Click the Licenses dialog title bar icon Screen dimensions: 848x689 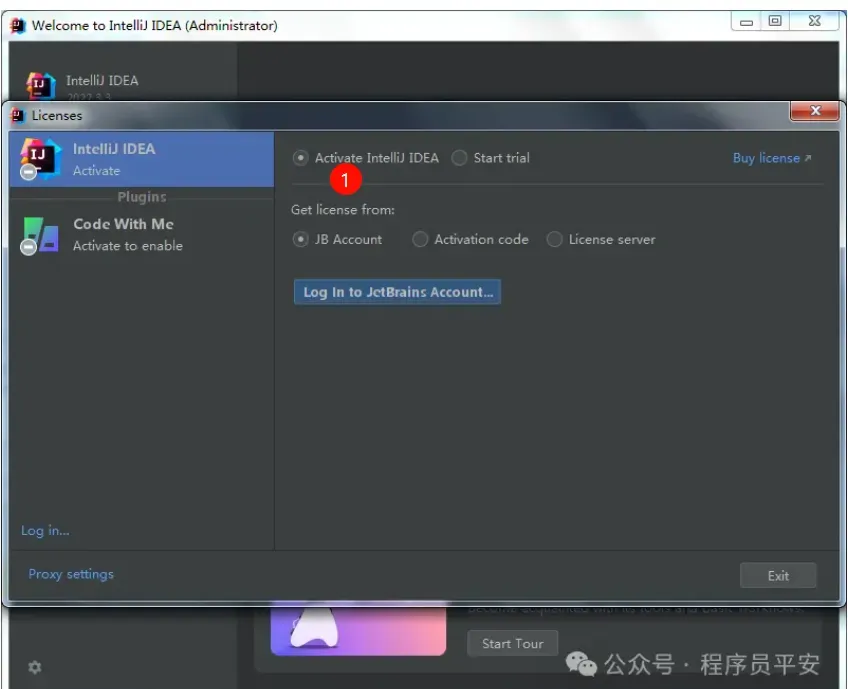coord(18,115)
